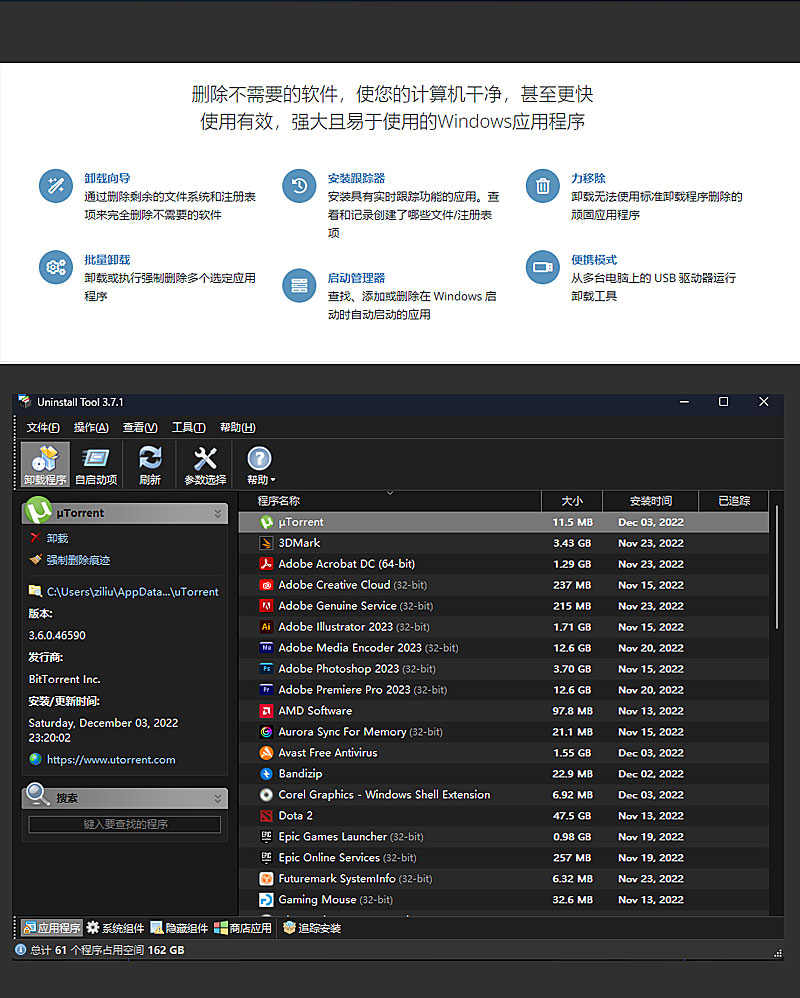The image size is (800, 998).
Task: Click the 帮助 help toolbar icon
Action: [x=260, y=458]
